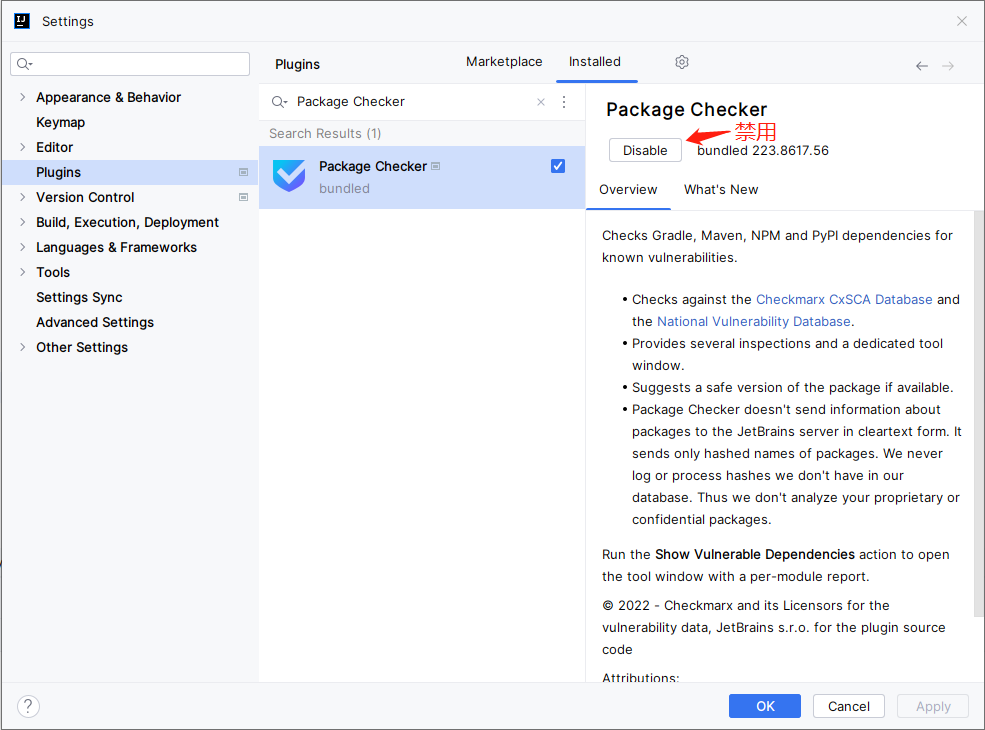Click the 'Plugins' panel heading

[x=297, y=64]
